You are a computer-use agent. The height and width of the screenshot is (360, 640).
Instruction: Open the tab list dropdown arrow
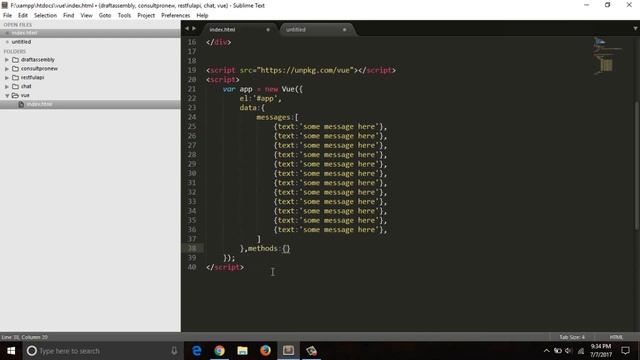pyautogui.click(x=635, y=29)
